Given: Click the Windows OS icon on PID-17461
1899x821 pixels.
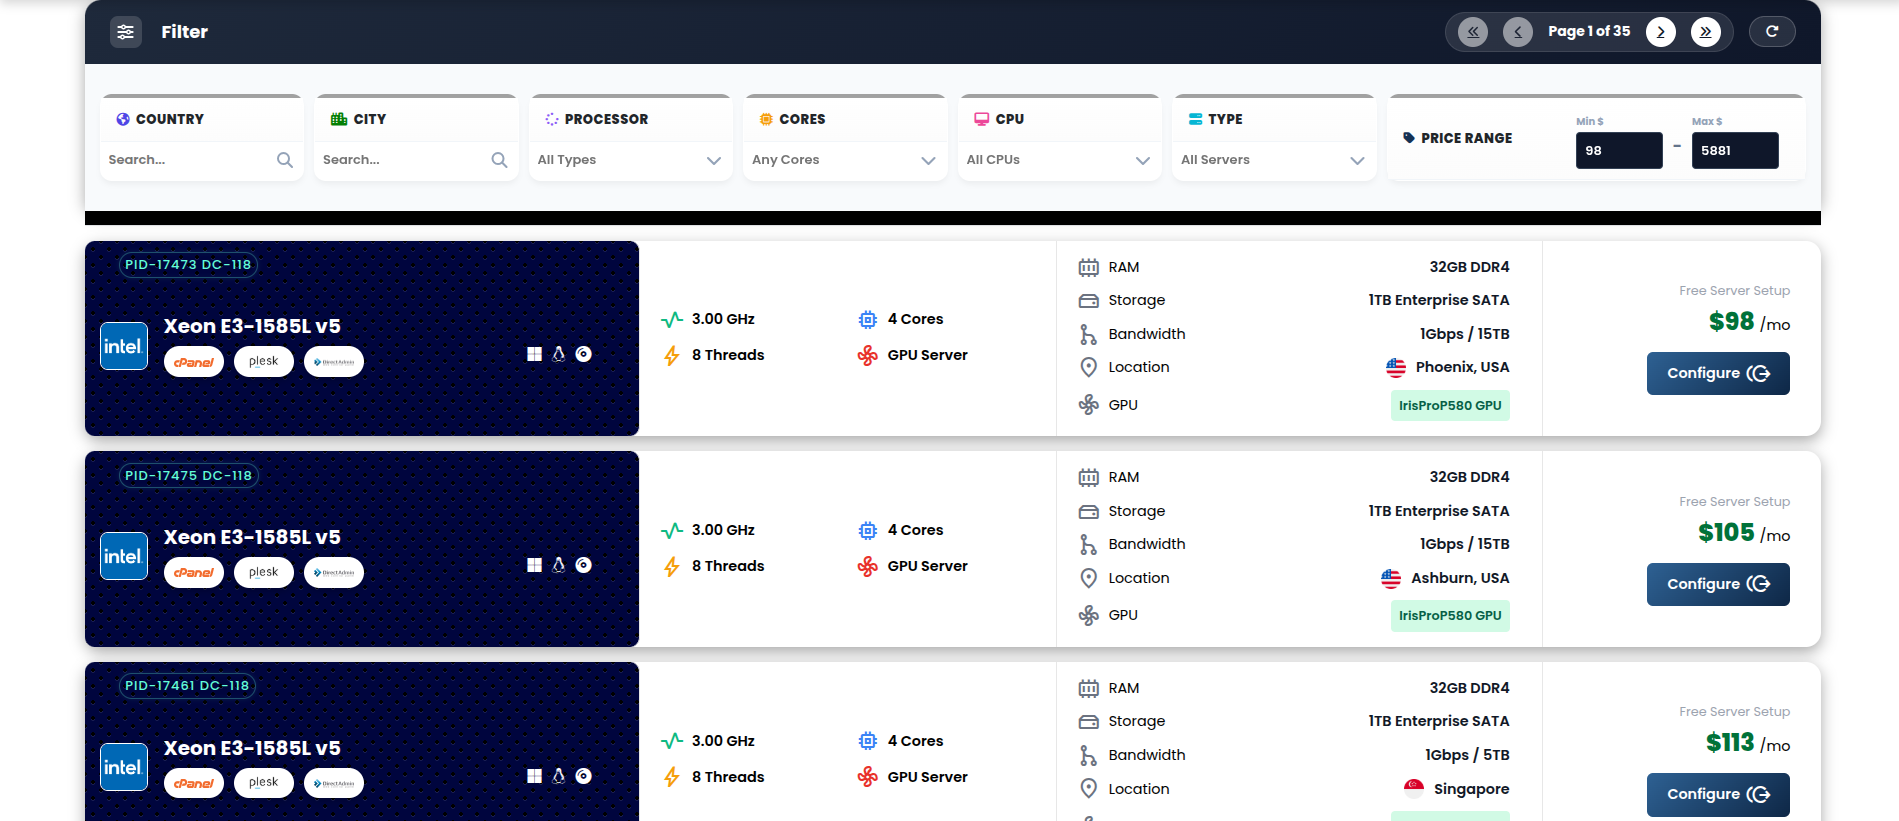Looking at the screenshot, I should point(535,776).
